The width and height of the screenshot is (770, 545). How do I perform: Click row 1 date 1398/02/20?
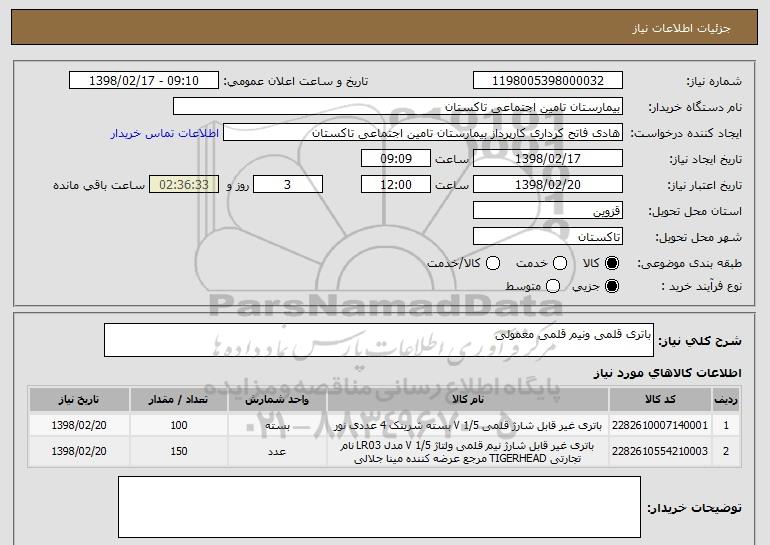coord(79,425)
